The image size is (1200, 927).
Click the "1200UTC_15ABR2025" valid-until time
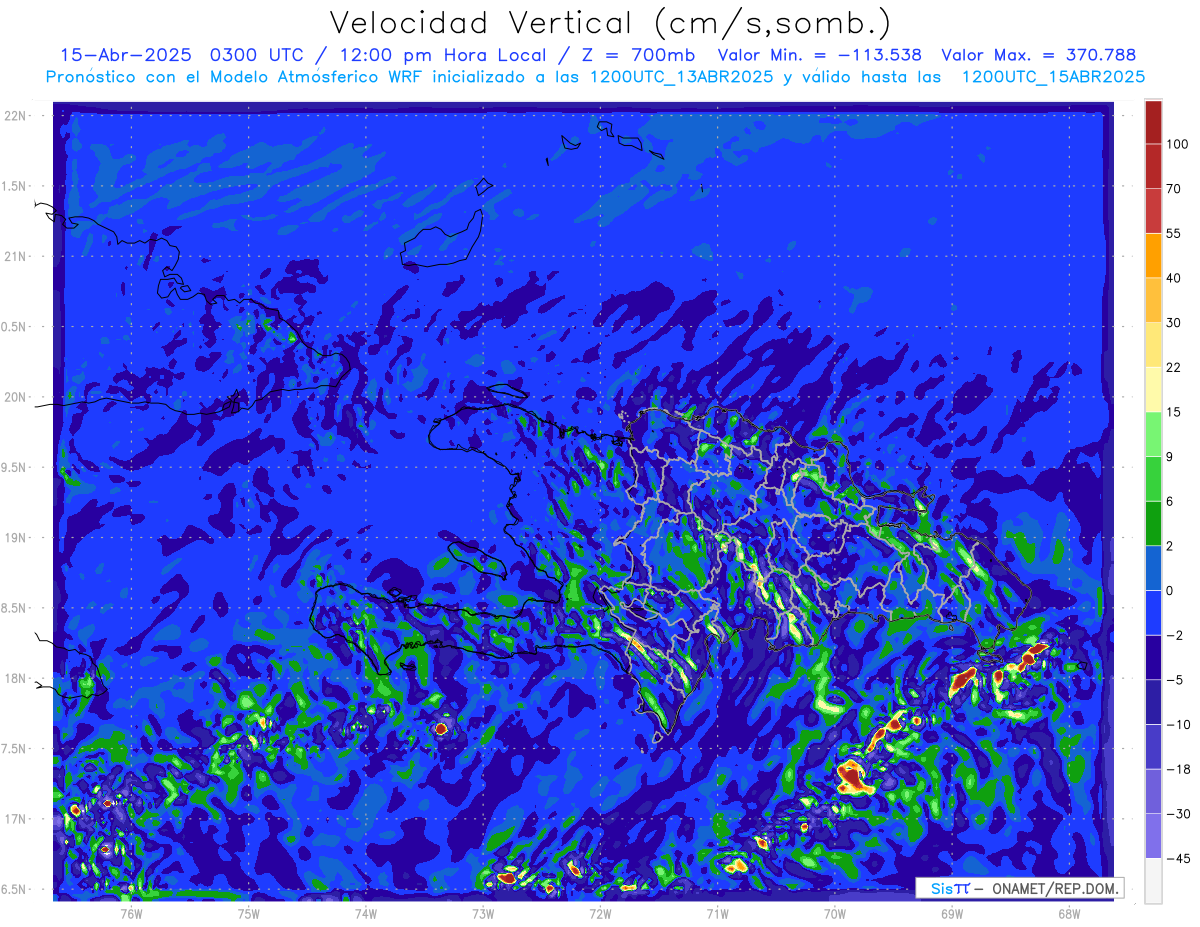click(x=1053, y=77)
